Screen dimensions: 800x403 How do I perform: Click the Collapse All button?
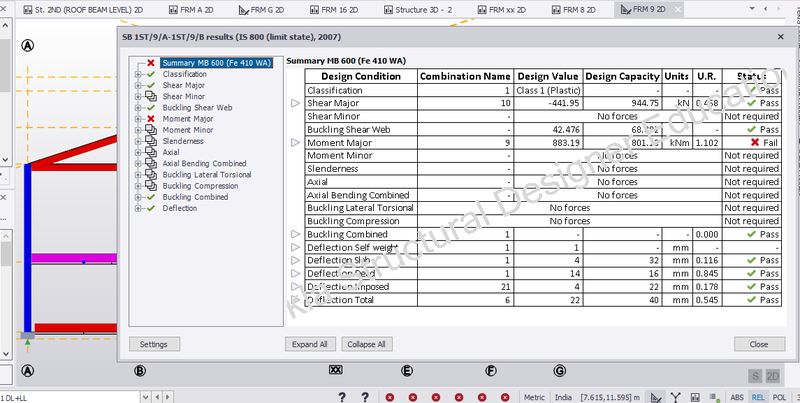point(366,344)
